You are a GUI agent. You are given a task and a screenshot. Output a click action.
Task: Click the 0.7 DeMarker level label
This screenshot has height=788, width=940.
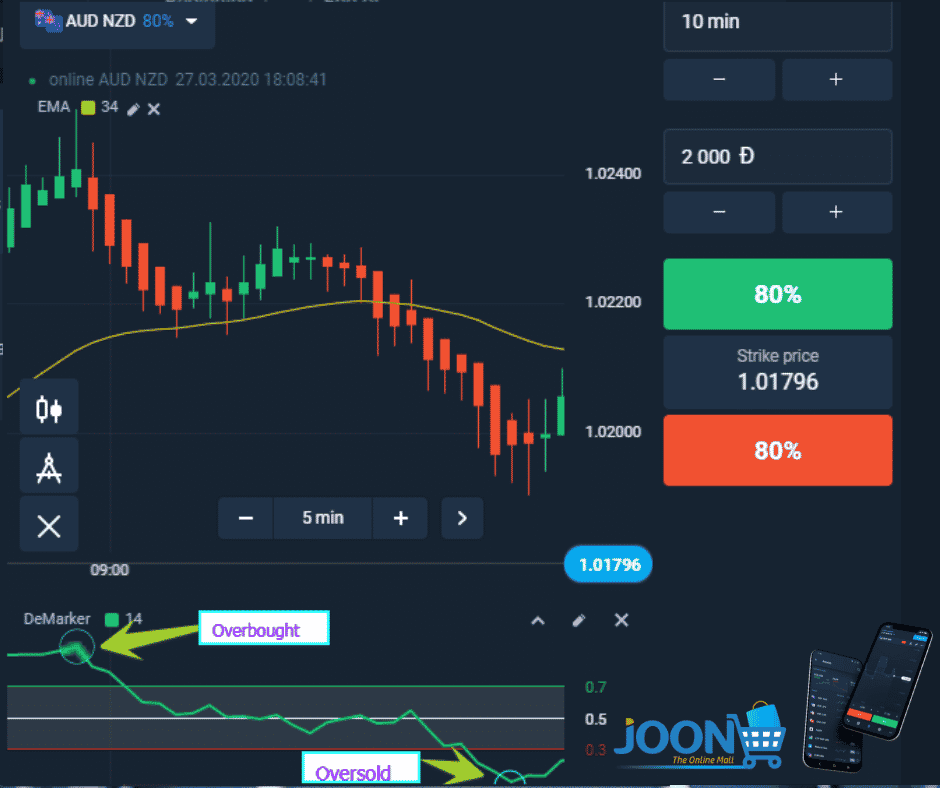595,687
